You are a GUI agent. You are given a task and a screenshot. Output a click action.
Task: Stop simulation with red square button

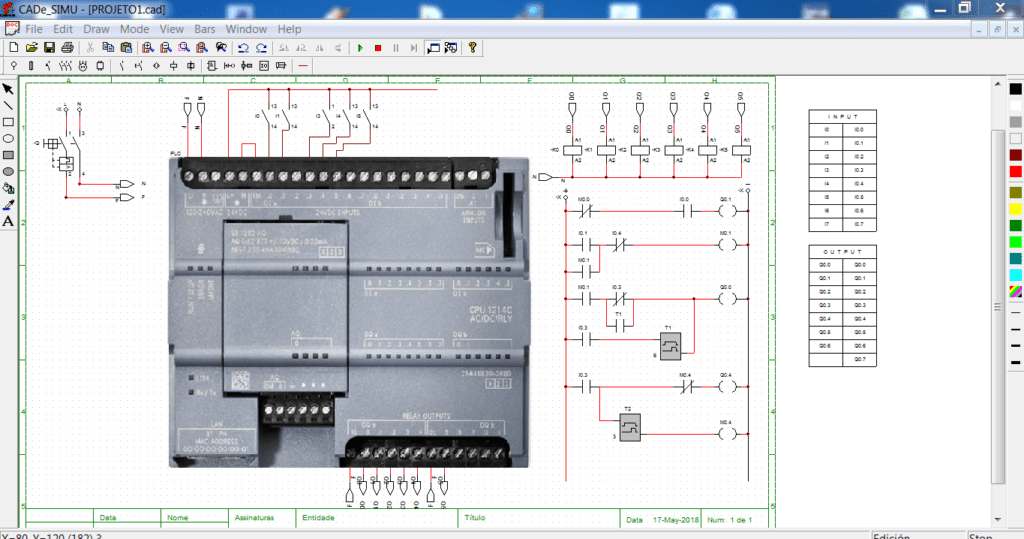point(377,48)
